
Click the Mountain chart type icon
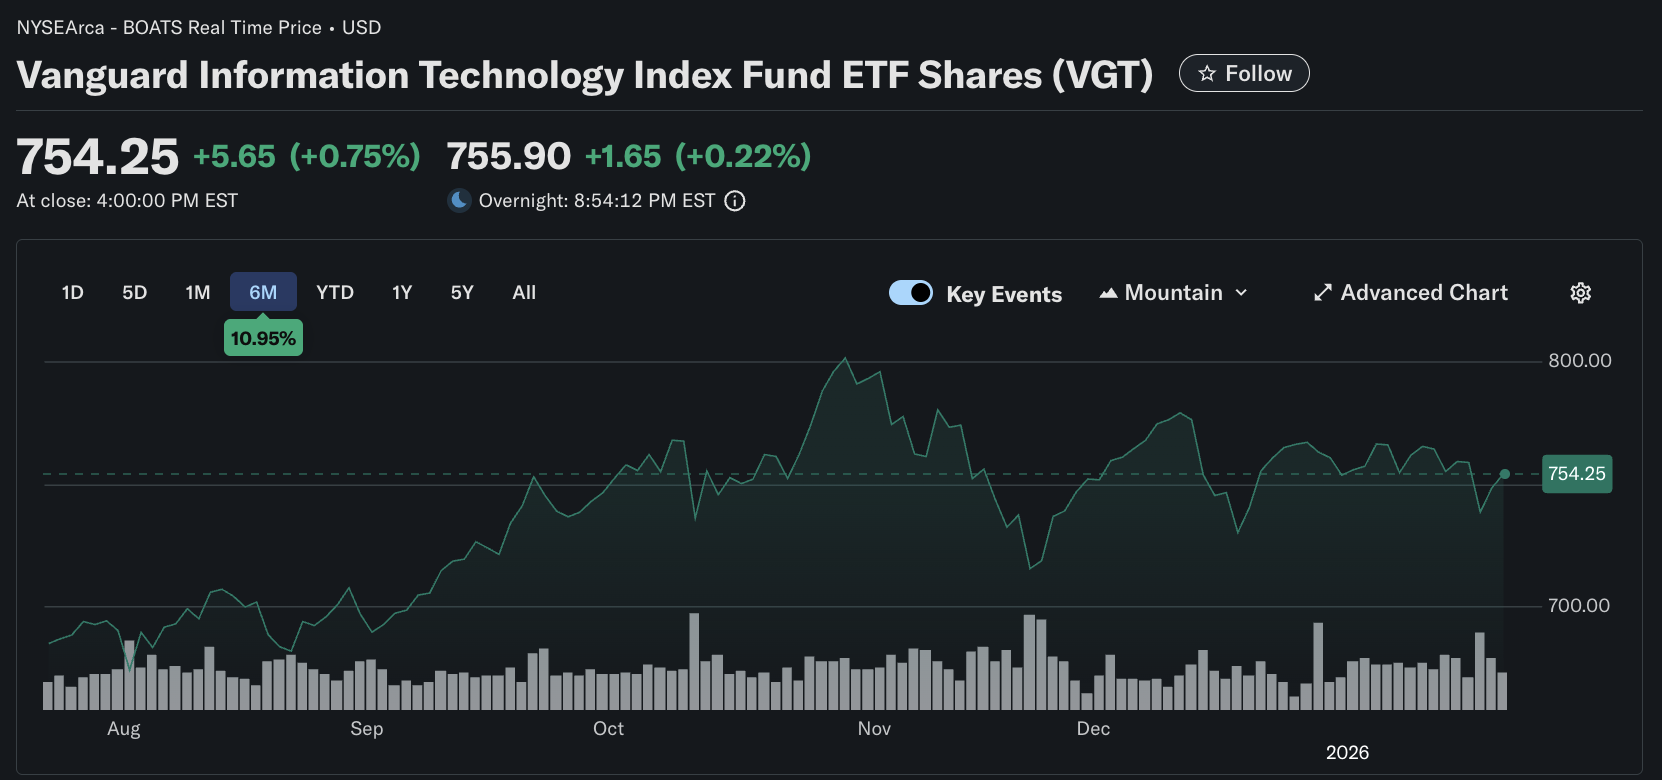point(1109,292)
